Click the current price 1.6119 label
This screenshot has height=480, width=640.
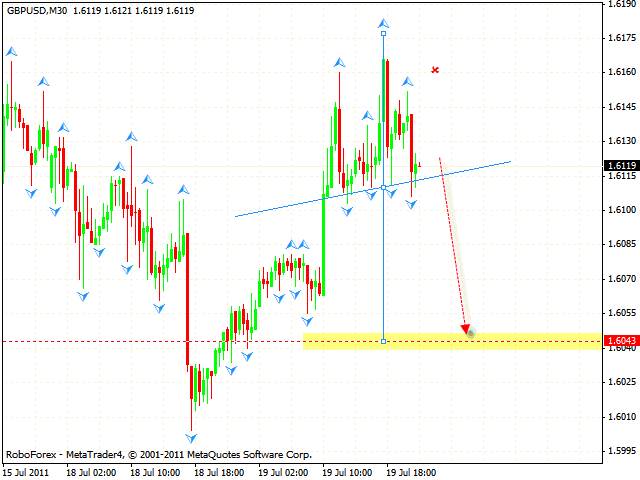coord(621,165)
